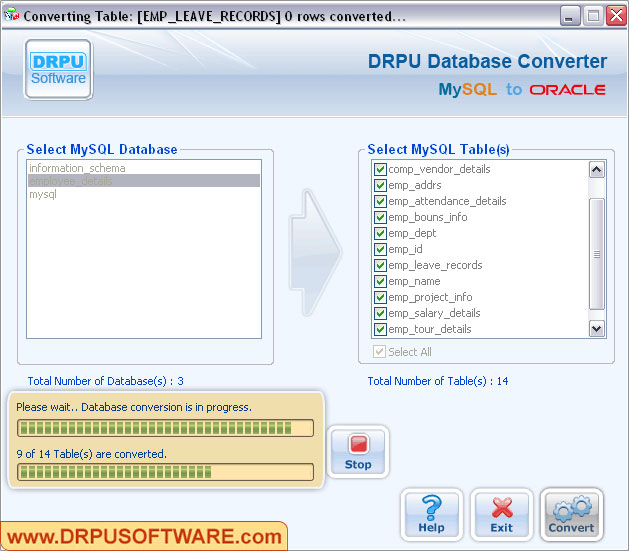Open the www.DRPUSOFTWARE.com link
Screen dimensions: 629x551
coord(144,537)
